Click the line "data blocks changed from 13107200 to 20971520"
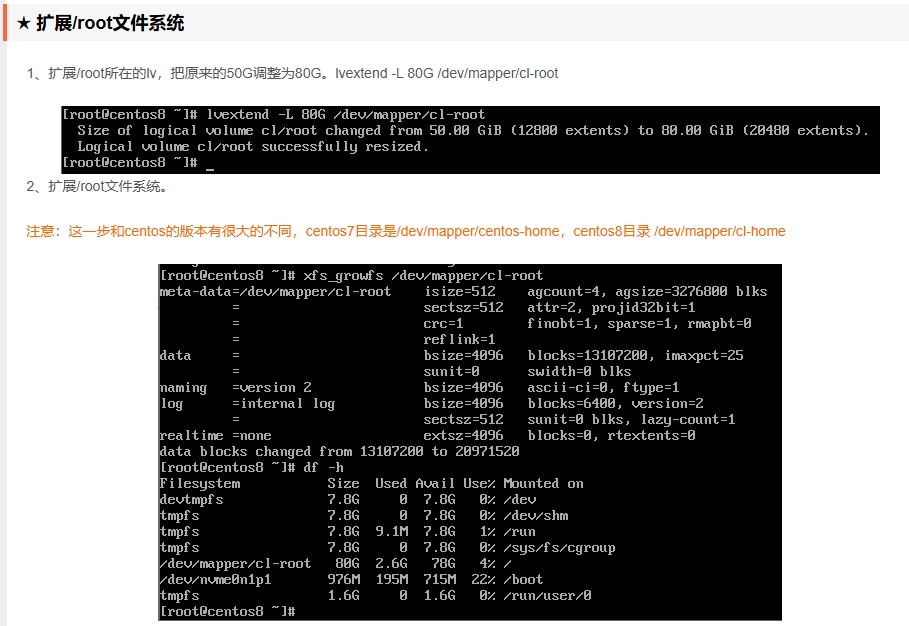 click(x=340, y=452)
